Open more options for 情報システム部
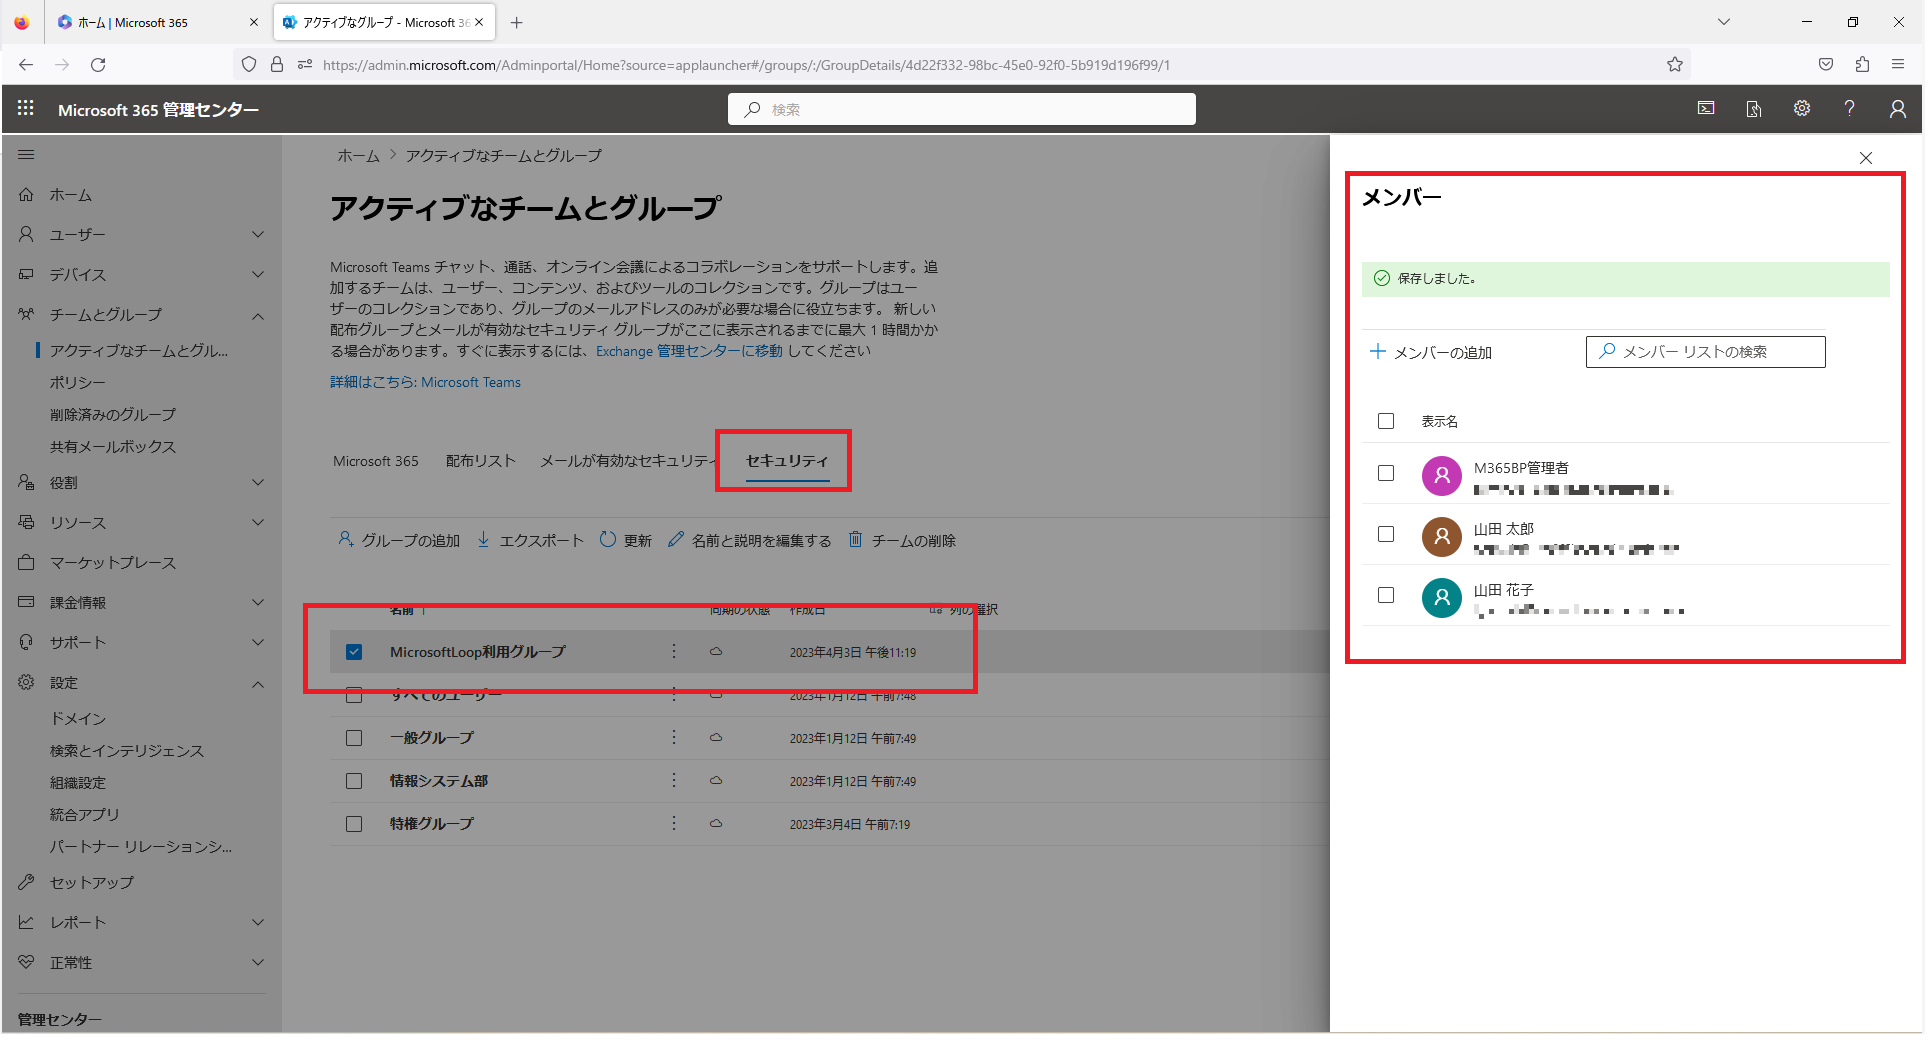Screen dimensions: 1932x1042 pos(674,780)
